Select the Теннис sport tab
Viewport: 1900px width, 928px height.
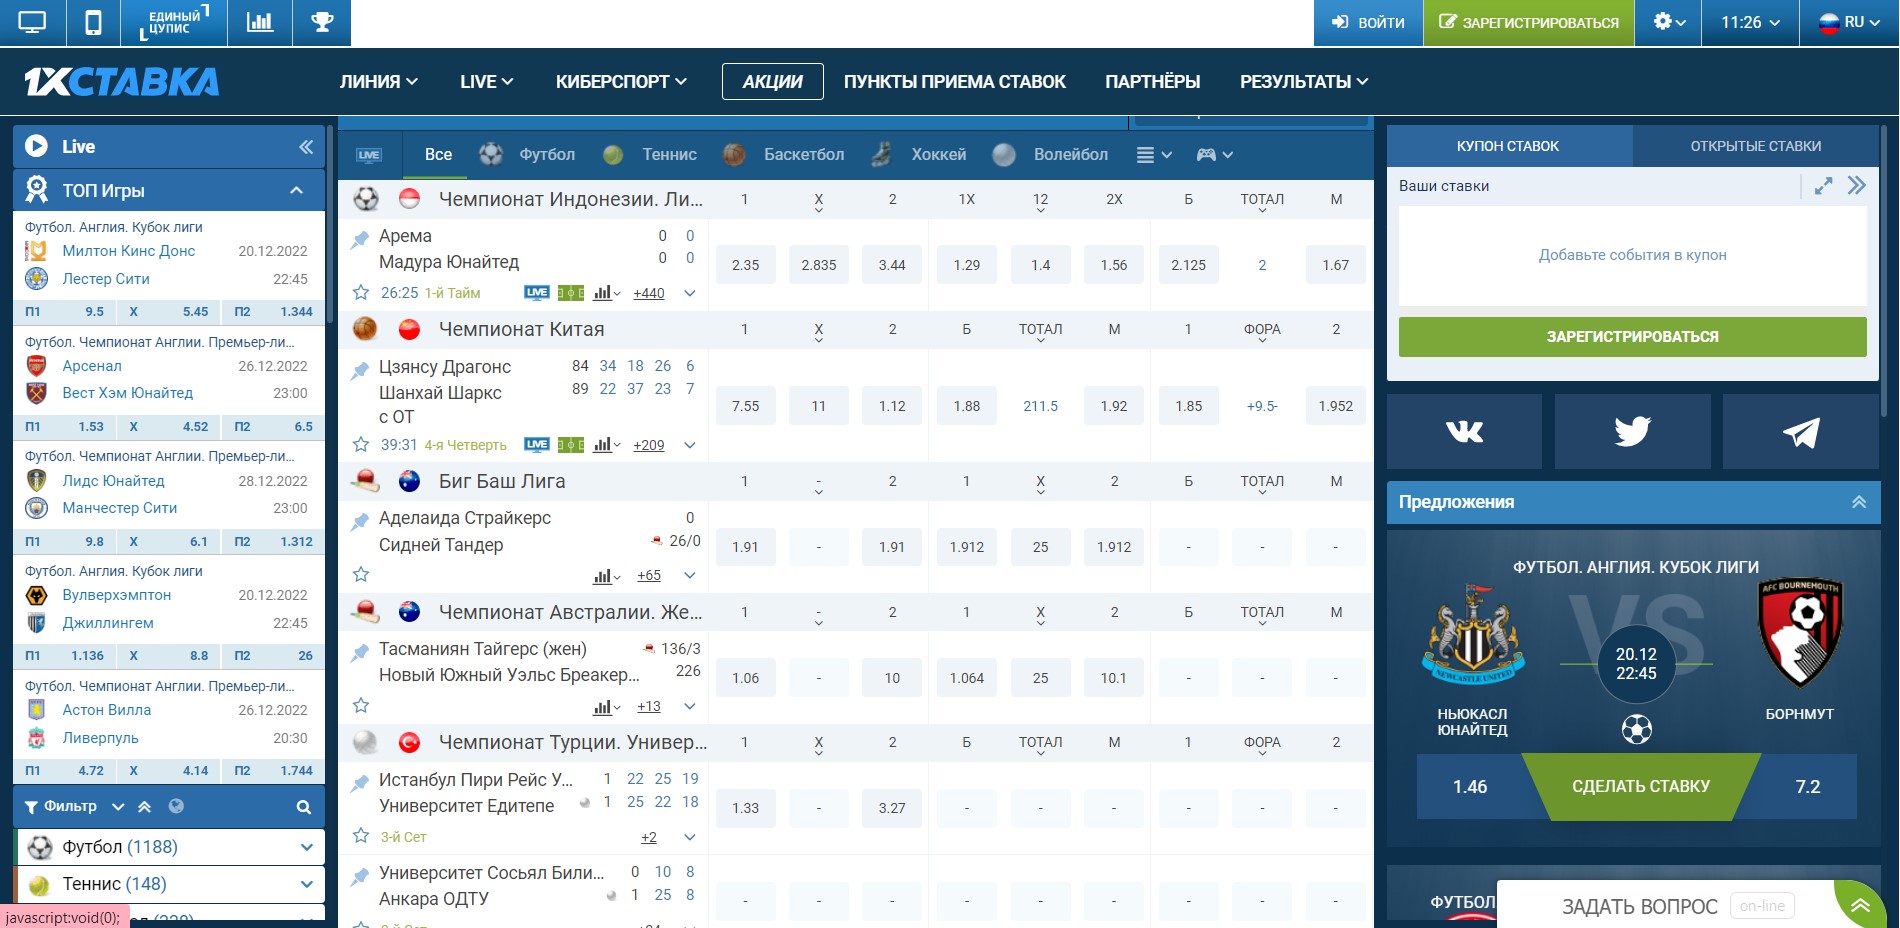pos(650,155)
